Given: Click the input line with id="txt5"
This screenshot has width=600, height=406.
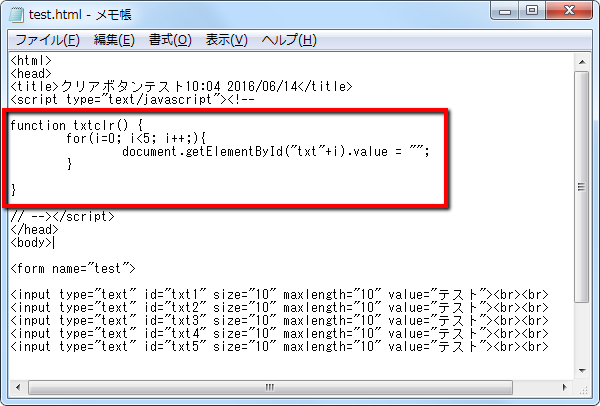Looking at the screenshot, I should pos(280,347).
